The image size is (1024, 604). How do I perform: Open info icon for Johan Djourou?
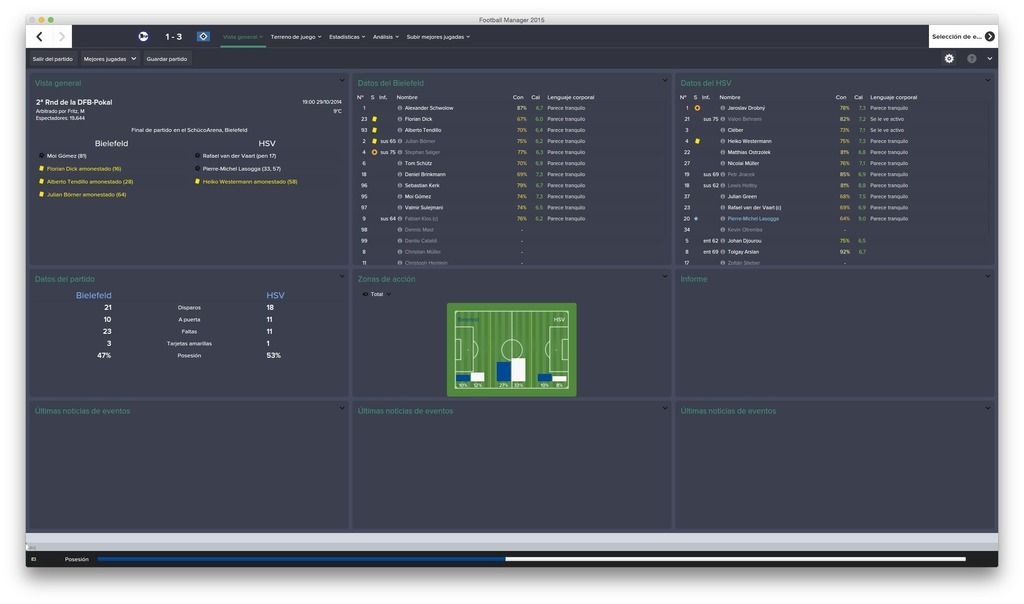tap(723, 241)
